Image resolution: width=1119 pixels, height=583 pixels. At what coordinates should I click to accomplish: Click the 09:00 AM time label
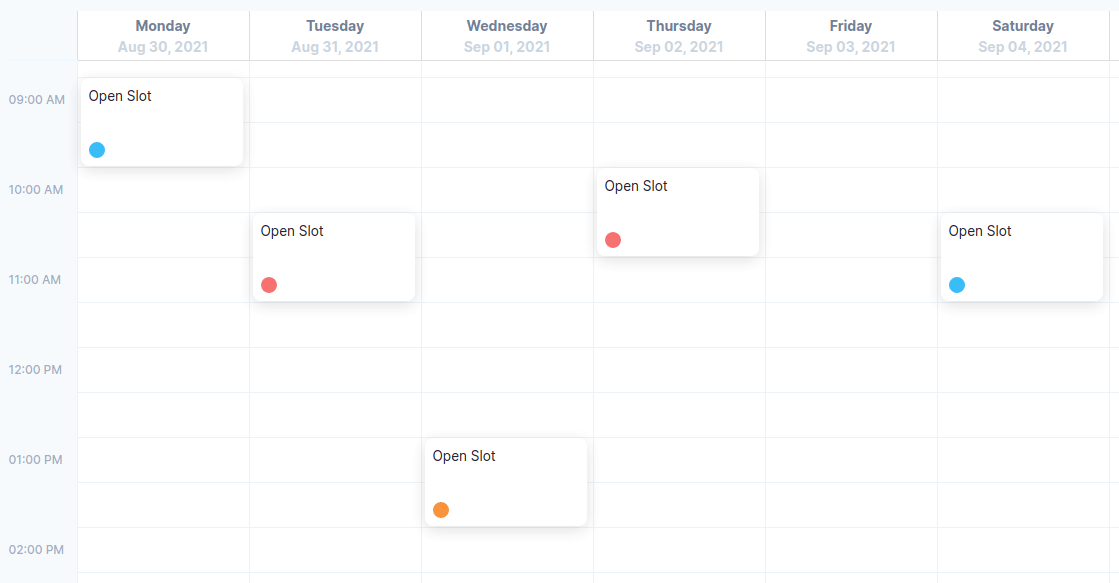tap(37, 100)
